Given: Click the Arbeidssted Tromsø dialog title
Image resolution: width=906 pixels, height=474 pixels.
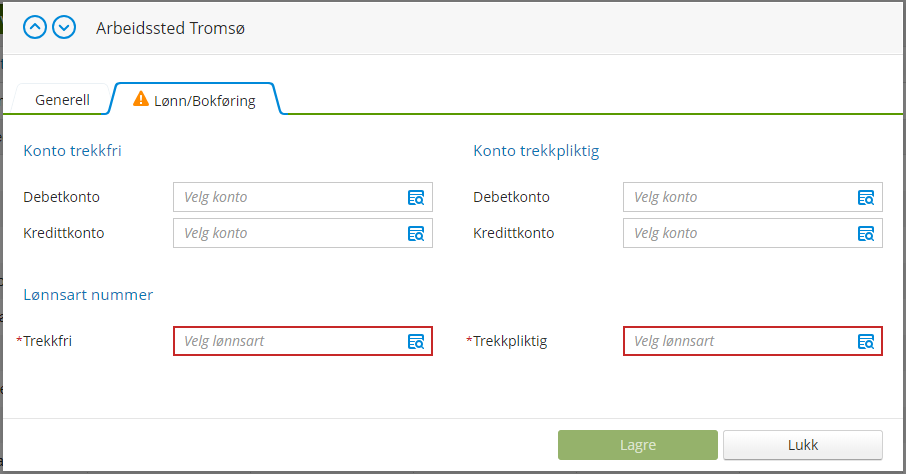Looking at the screenshot, I should (x=170, y=28).
